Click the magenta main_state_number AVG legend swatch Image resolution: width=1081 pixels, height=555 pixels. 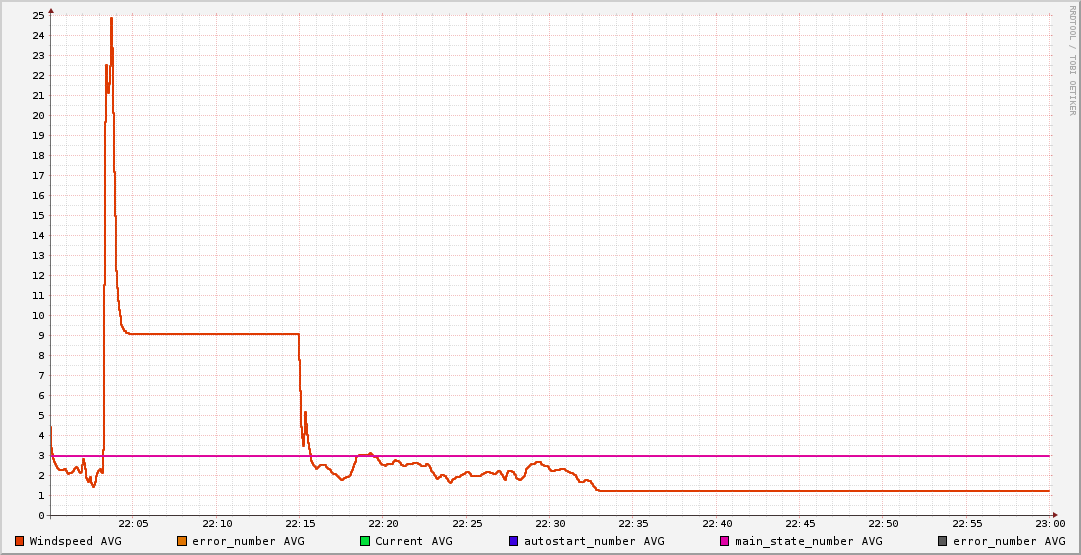pos(725,541)
